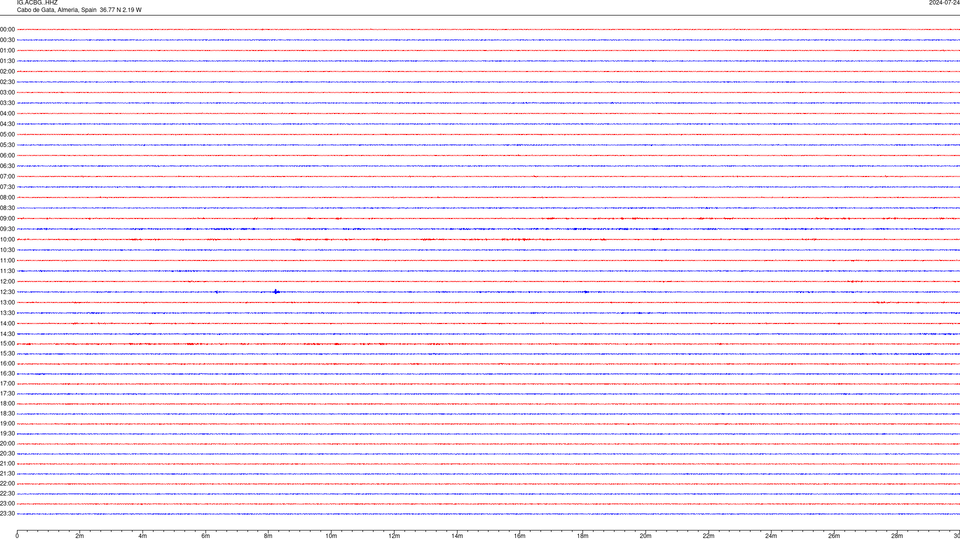The height and width of the screenshot is (540, 960).
Task: Select the '28m' axis tick label
Action: [x=897, y=536]
